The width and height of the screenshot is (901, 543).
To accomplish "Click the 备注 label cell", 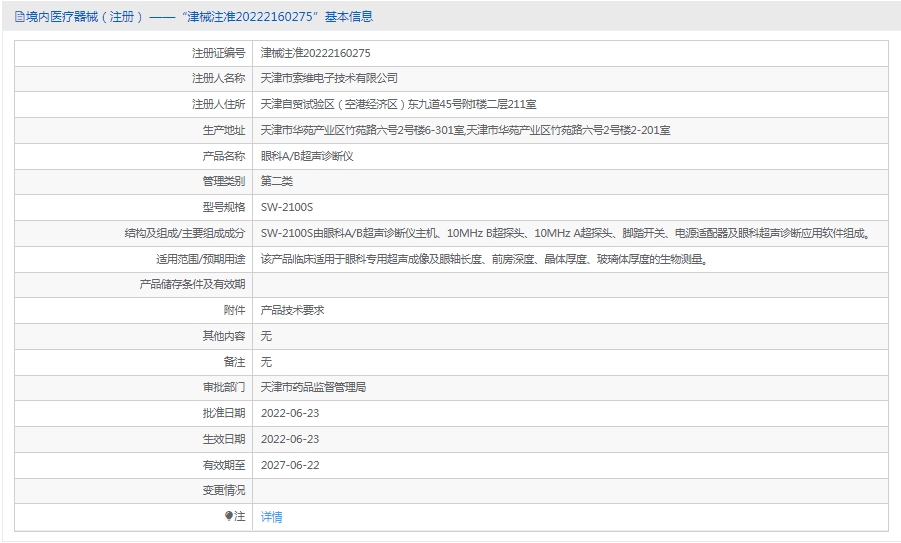I will click(x=134, y=361).
